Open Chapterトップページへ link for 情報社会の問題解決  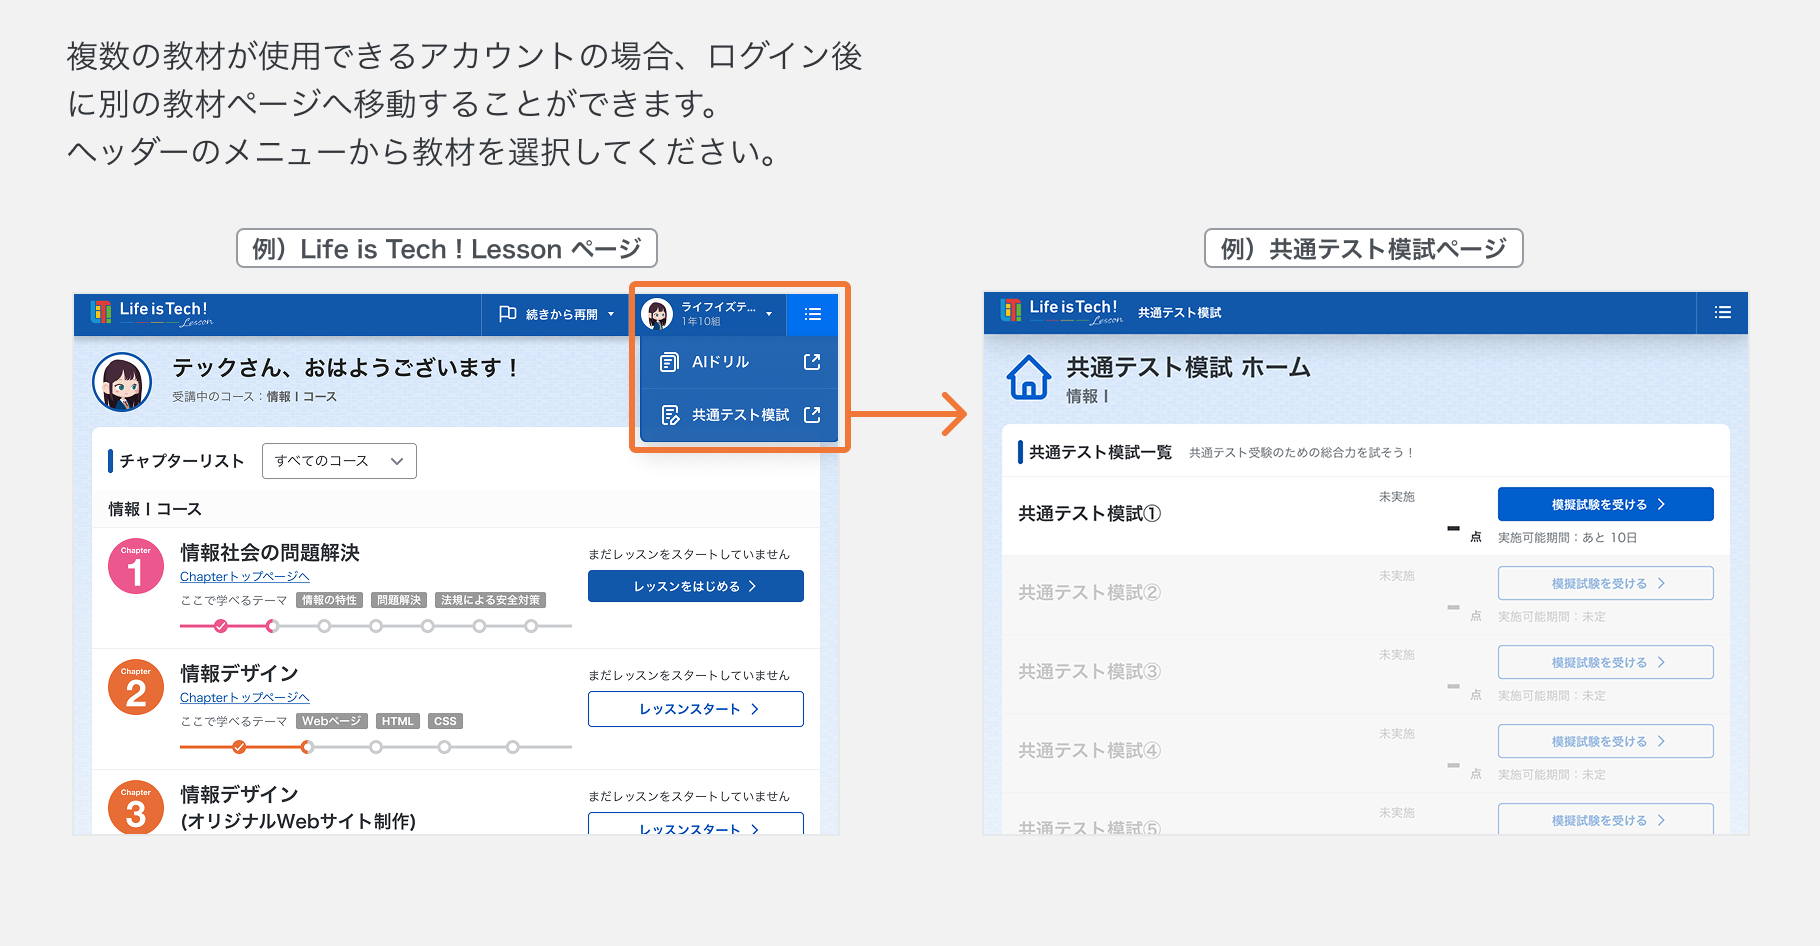(245, 577)
